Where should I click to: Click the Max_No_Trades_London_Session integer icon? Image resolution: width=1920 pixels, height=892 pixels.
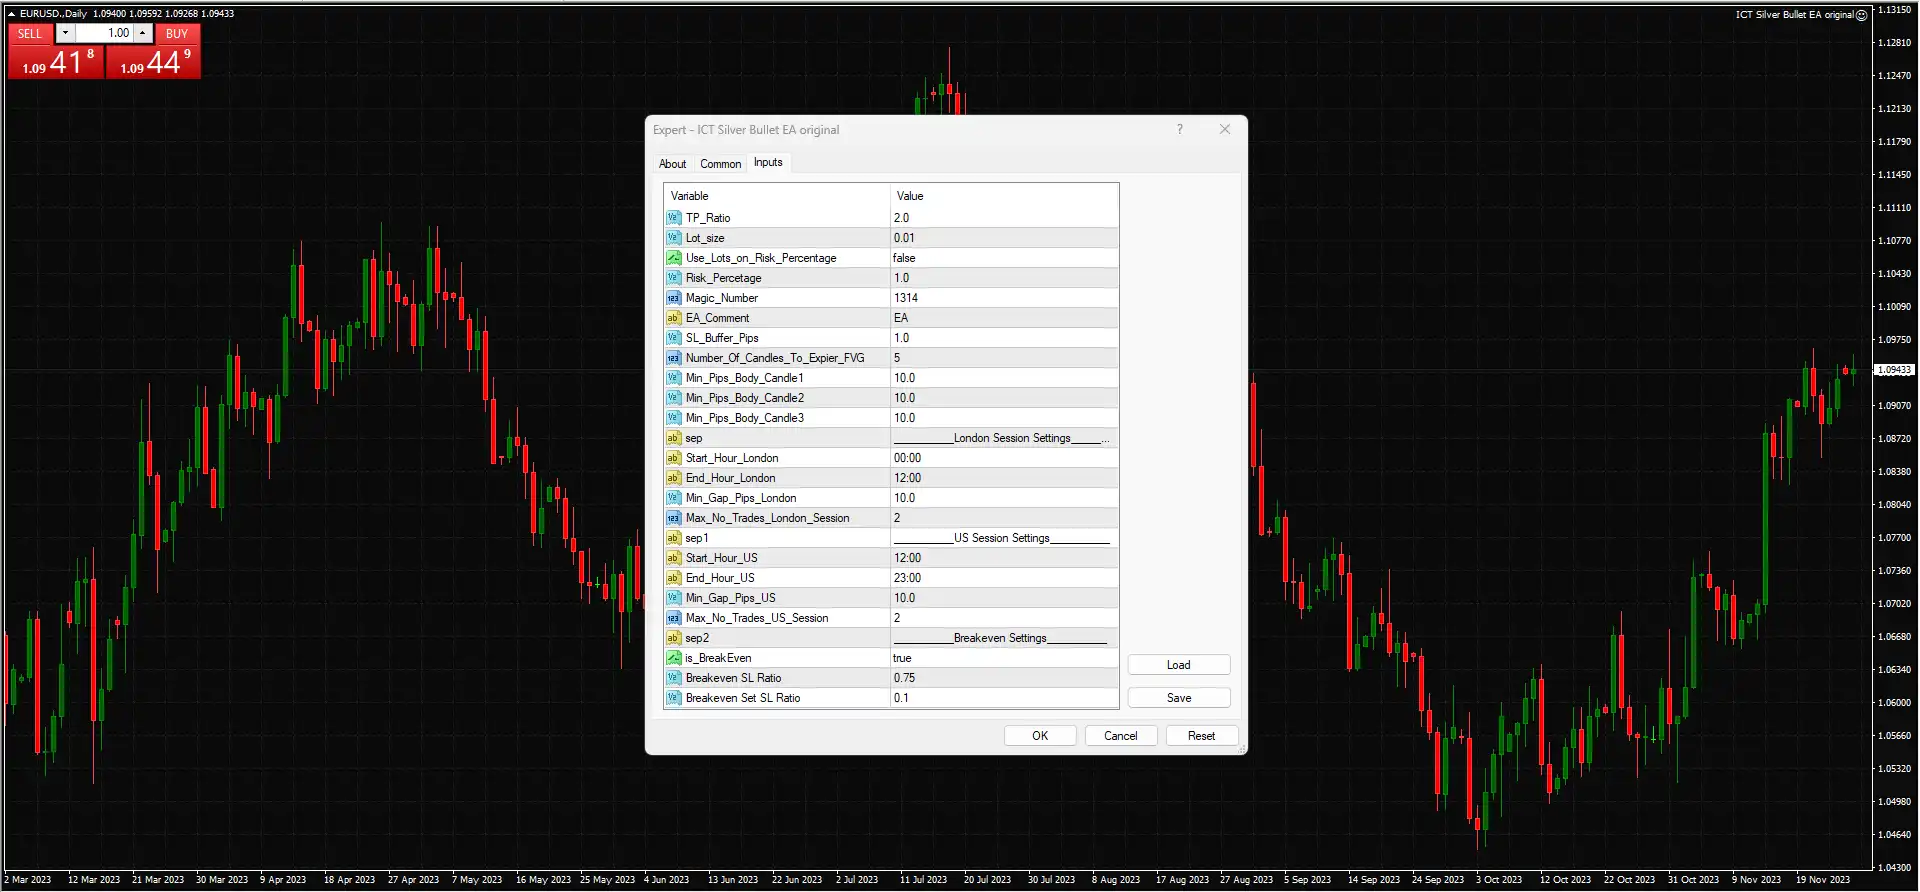tap(673, 518)
